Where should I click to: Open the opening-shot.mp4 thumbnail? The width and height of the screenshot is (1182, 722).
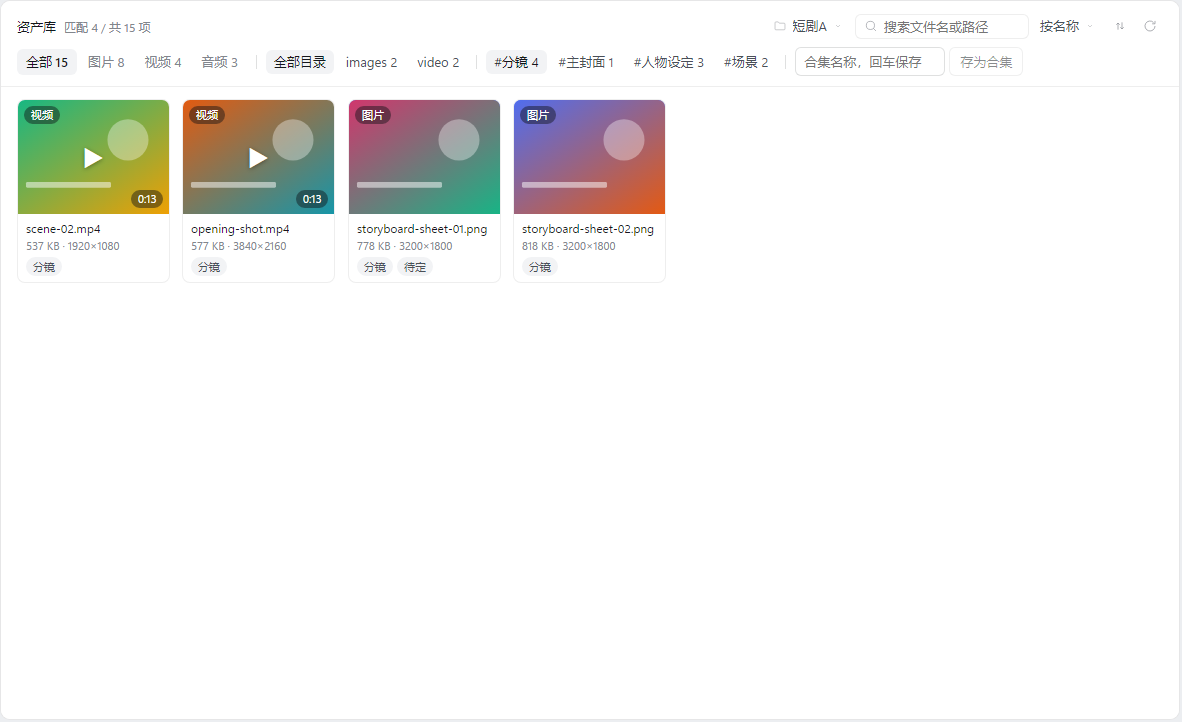(259, 157)
